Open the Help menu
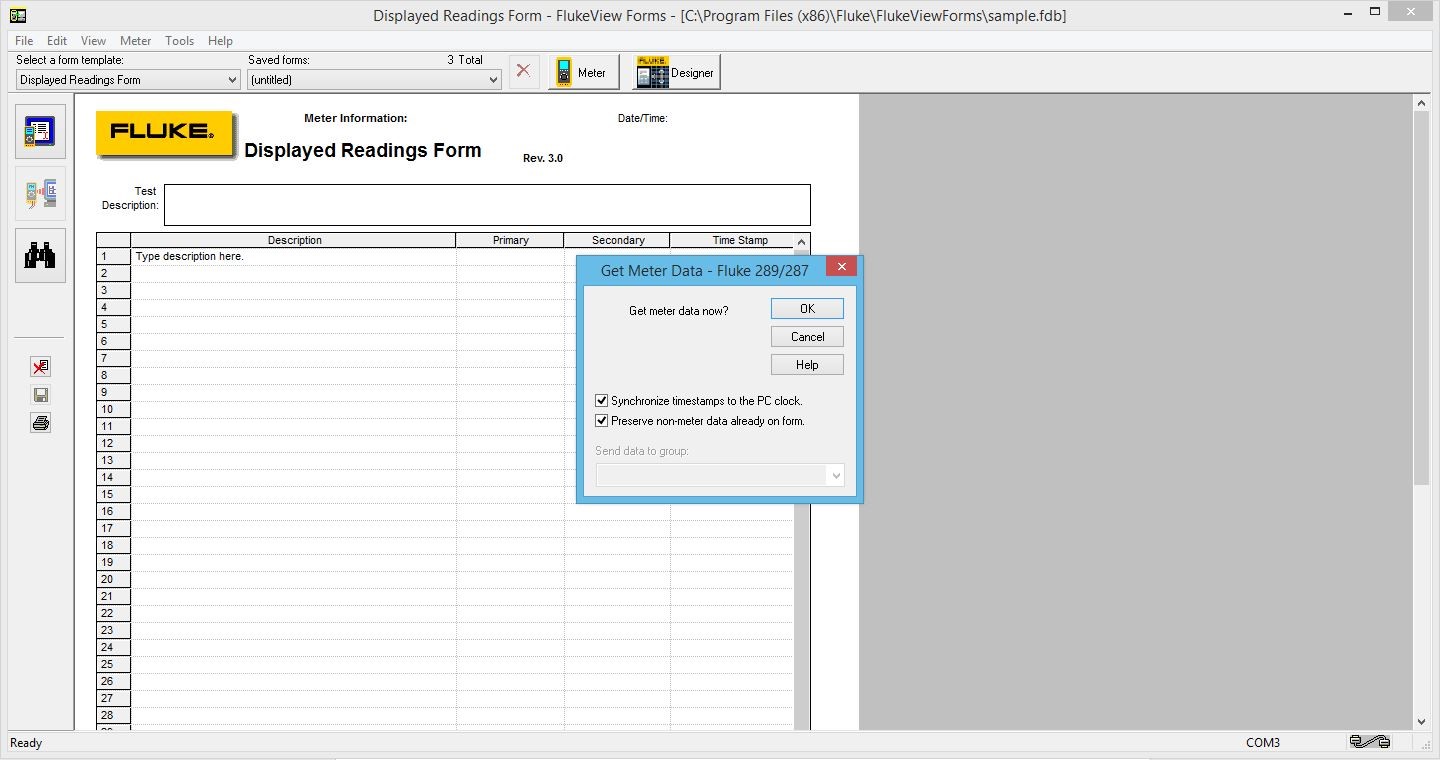Viewport: 1440px width, 760px height. [x=220, y=41]
